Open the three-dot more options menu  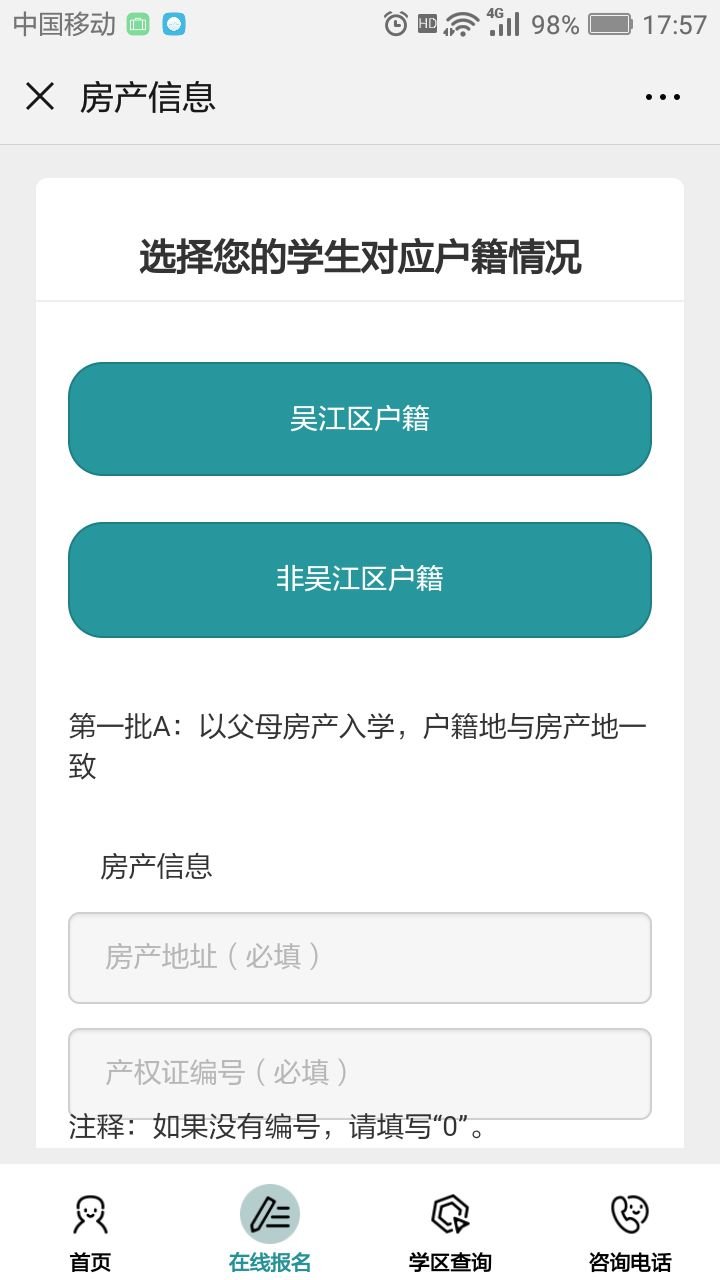(x=662, y=97)
